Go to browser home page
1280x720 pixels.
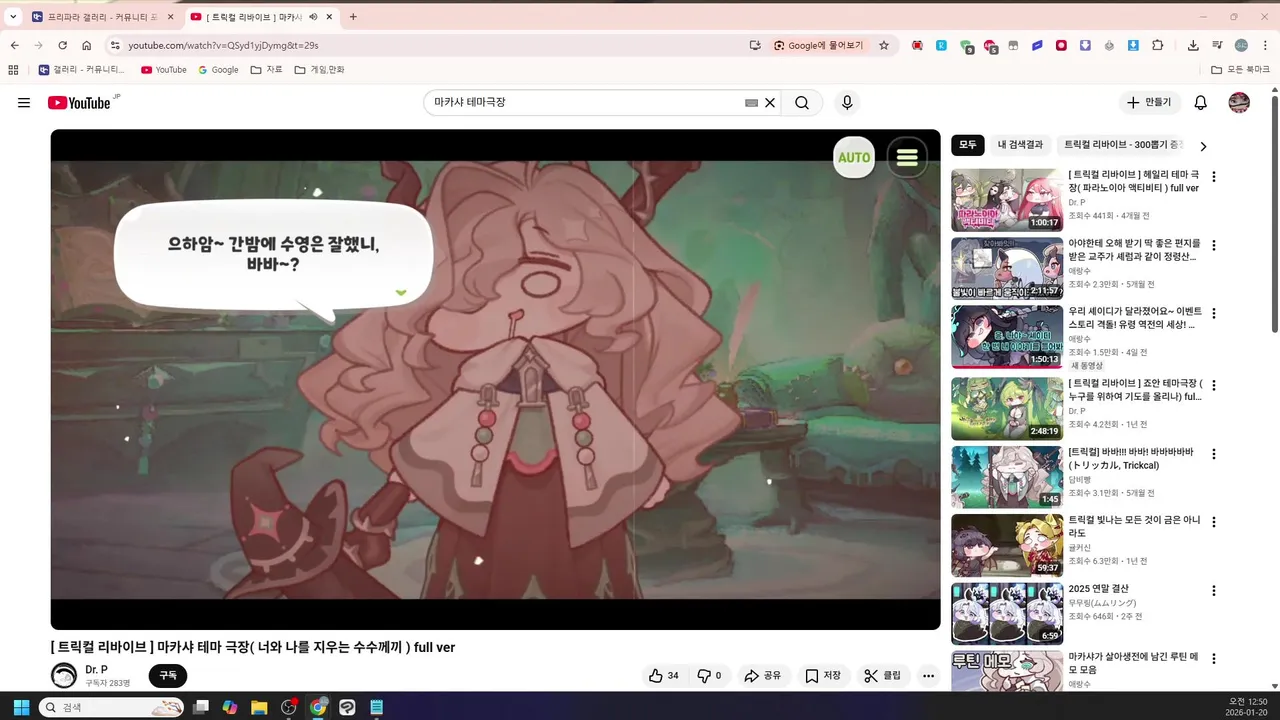tap(87, 45)
